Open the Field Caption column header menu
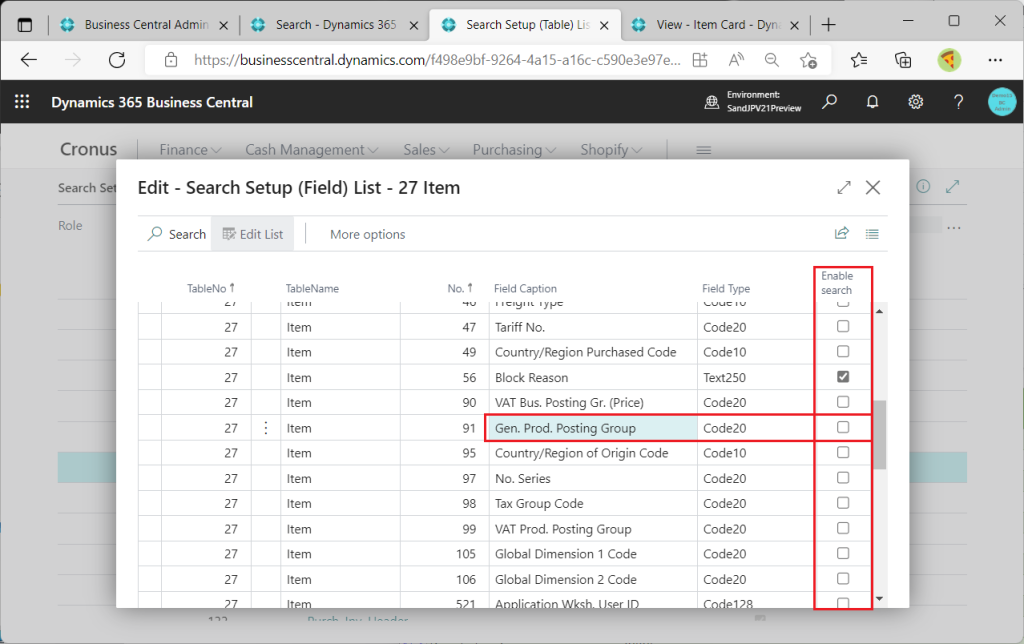The height and width of the screenshot is (644, 1024). click(x=525, y=288)
